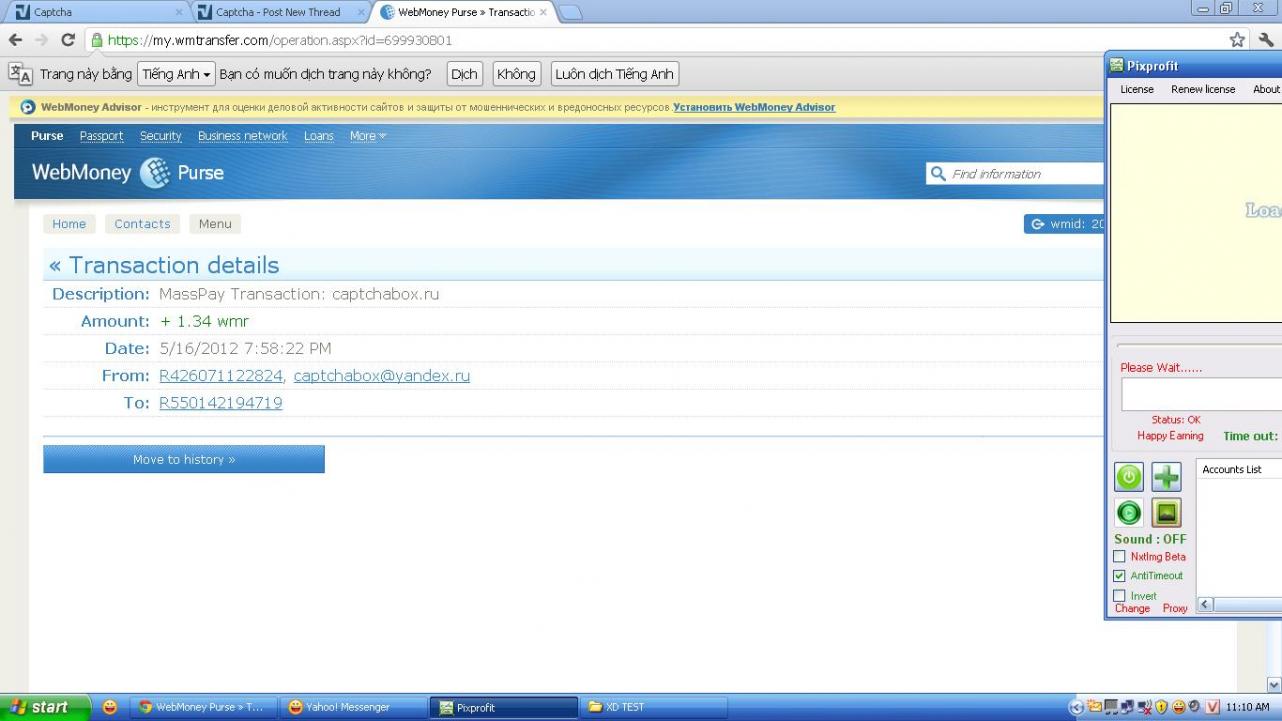Screen dimensions: 1282x721
Task: Click the Install WebMoney Advisor link
Action: click(754, 107)
